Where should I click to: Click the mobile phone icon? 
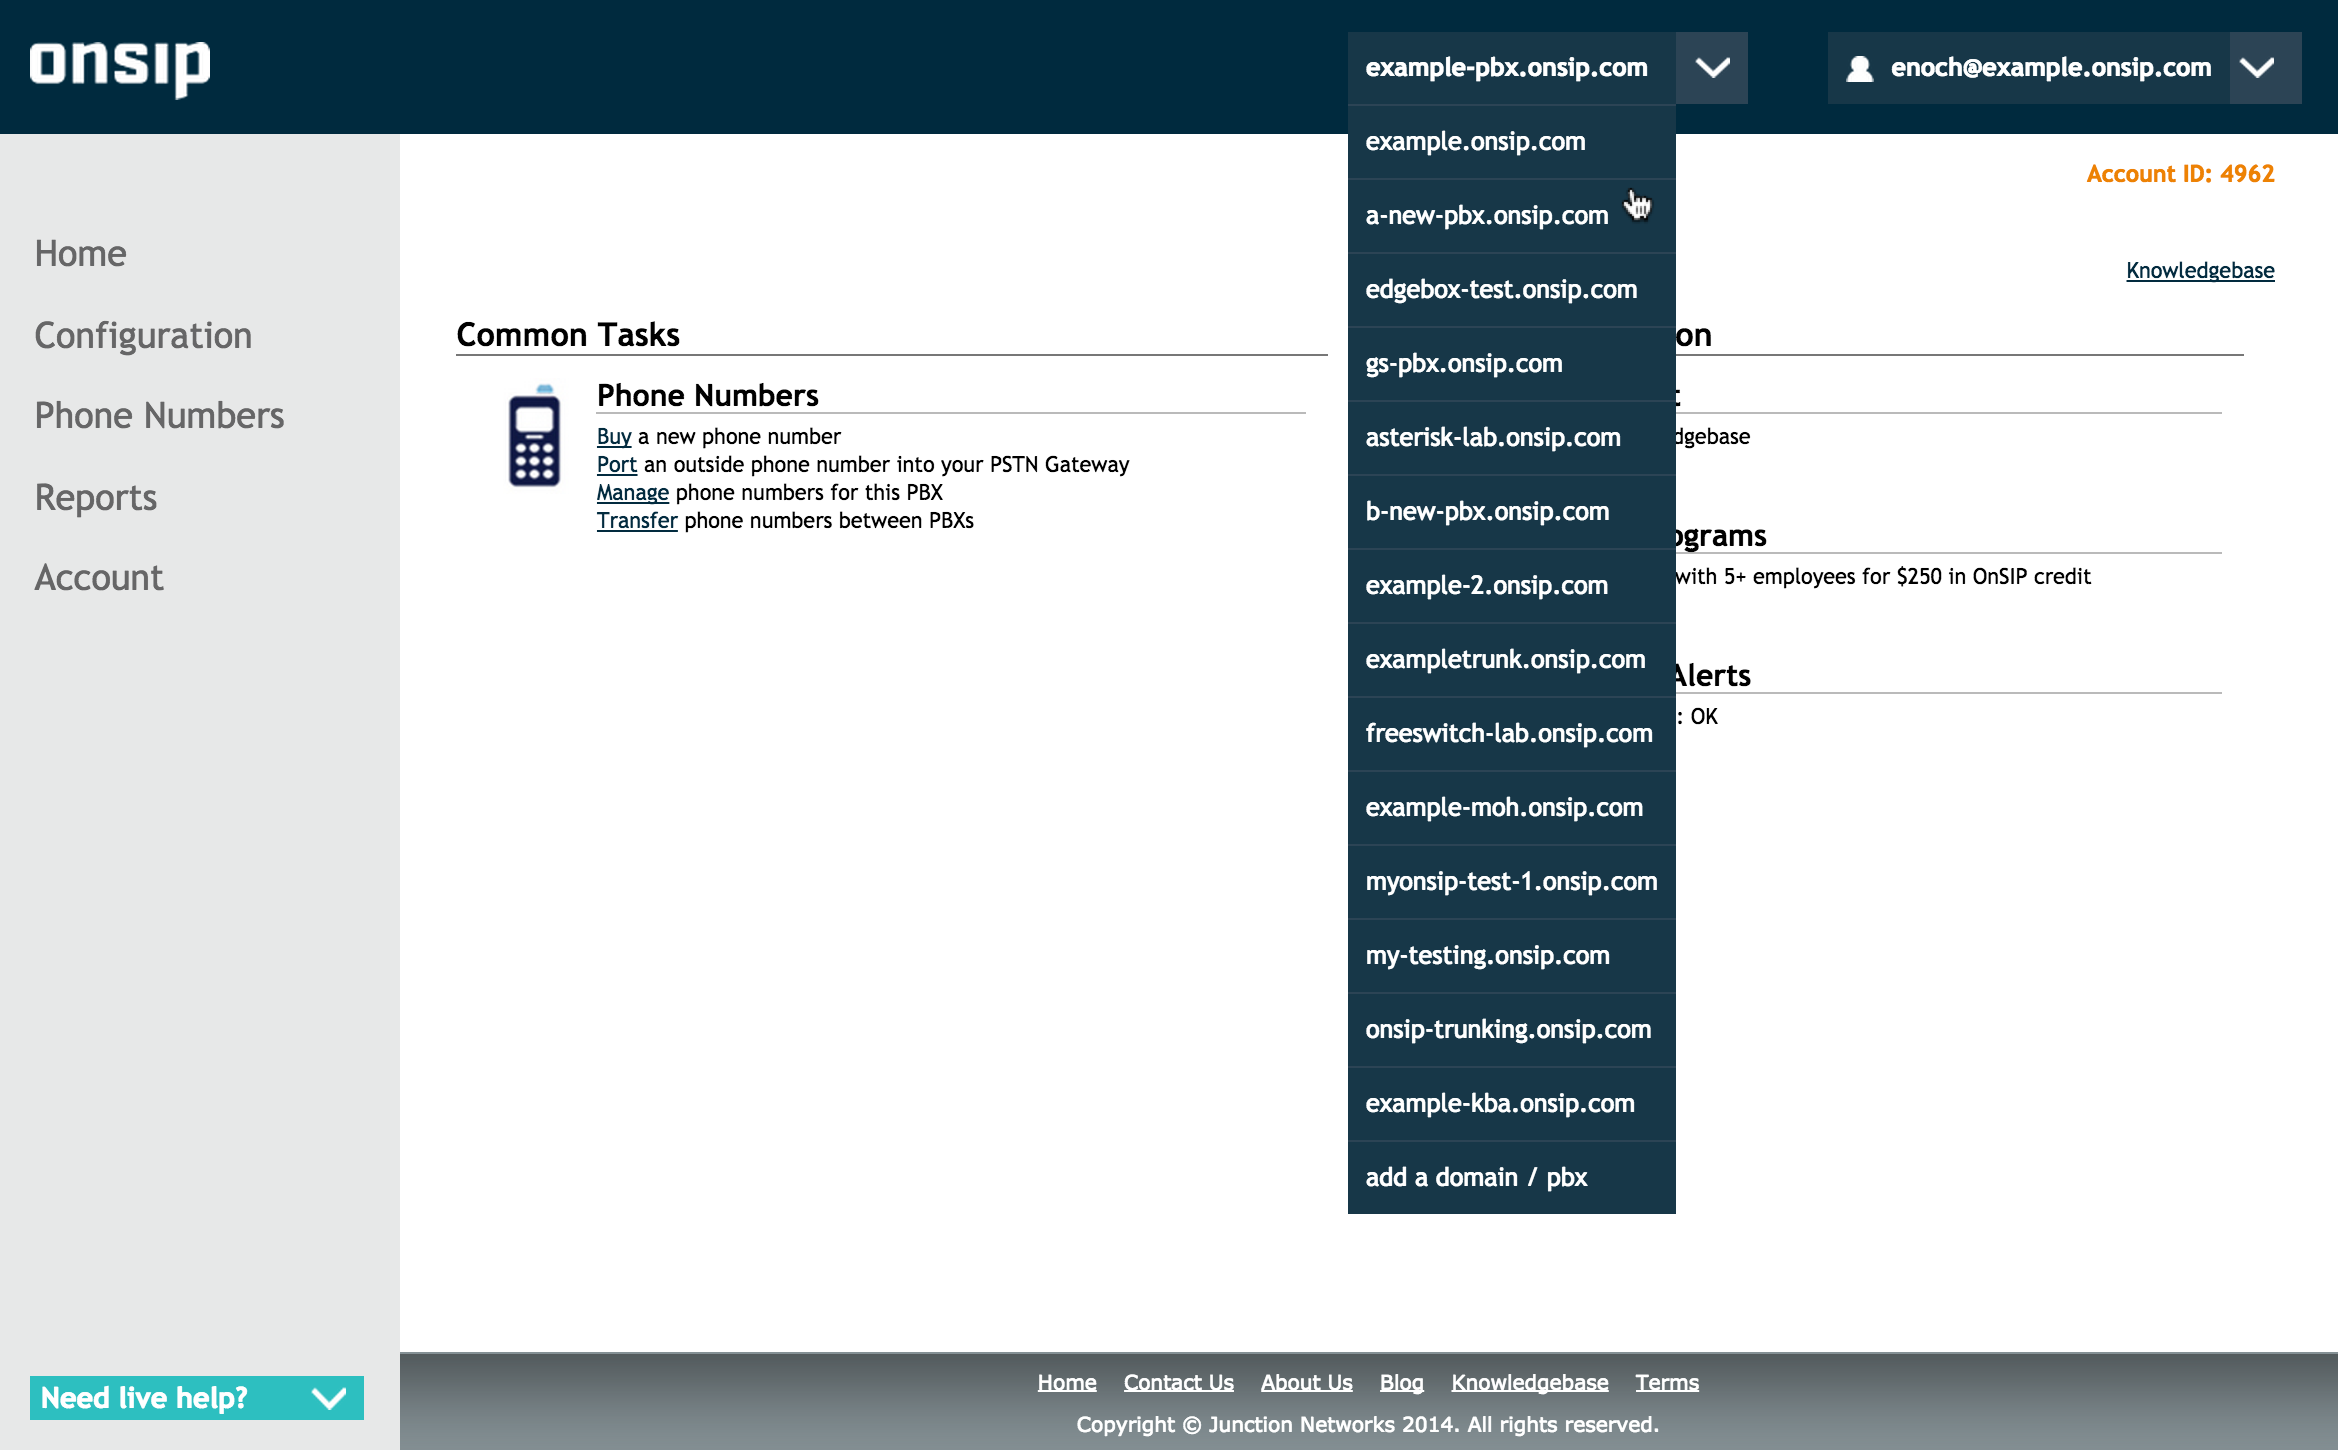[x=534, y=437]
